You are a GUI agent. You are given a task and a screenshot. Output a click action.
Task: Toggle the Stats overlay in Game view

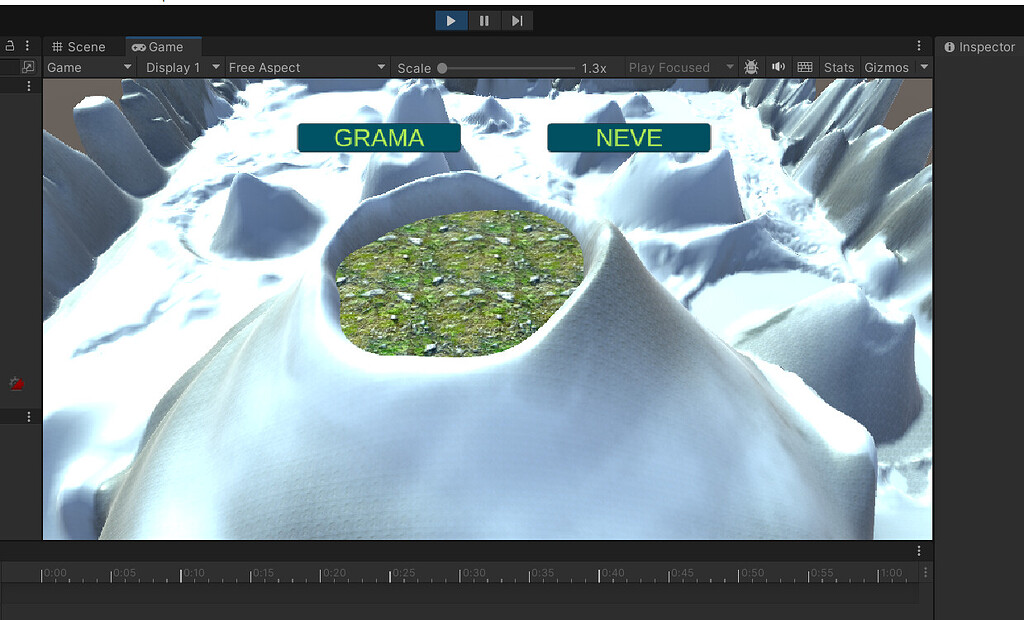pos(838,67)
